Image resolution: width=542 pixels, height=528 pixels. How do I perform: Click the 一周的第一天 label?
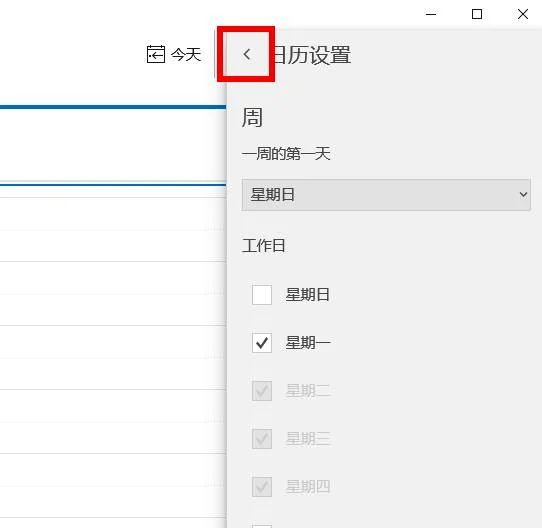[x=286, y=154]
